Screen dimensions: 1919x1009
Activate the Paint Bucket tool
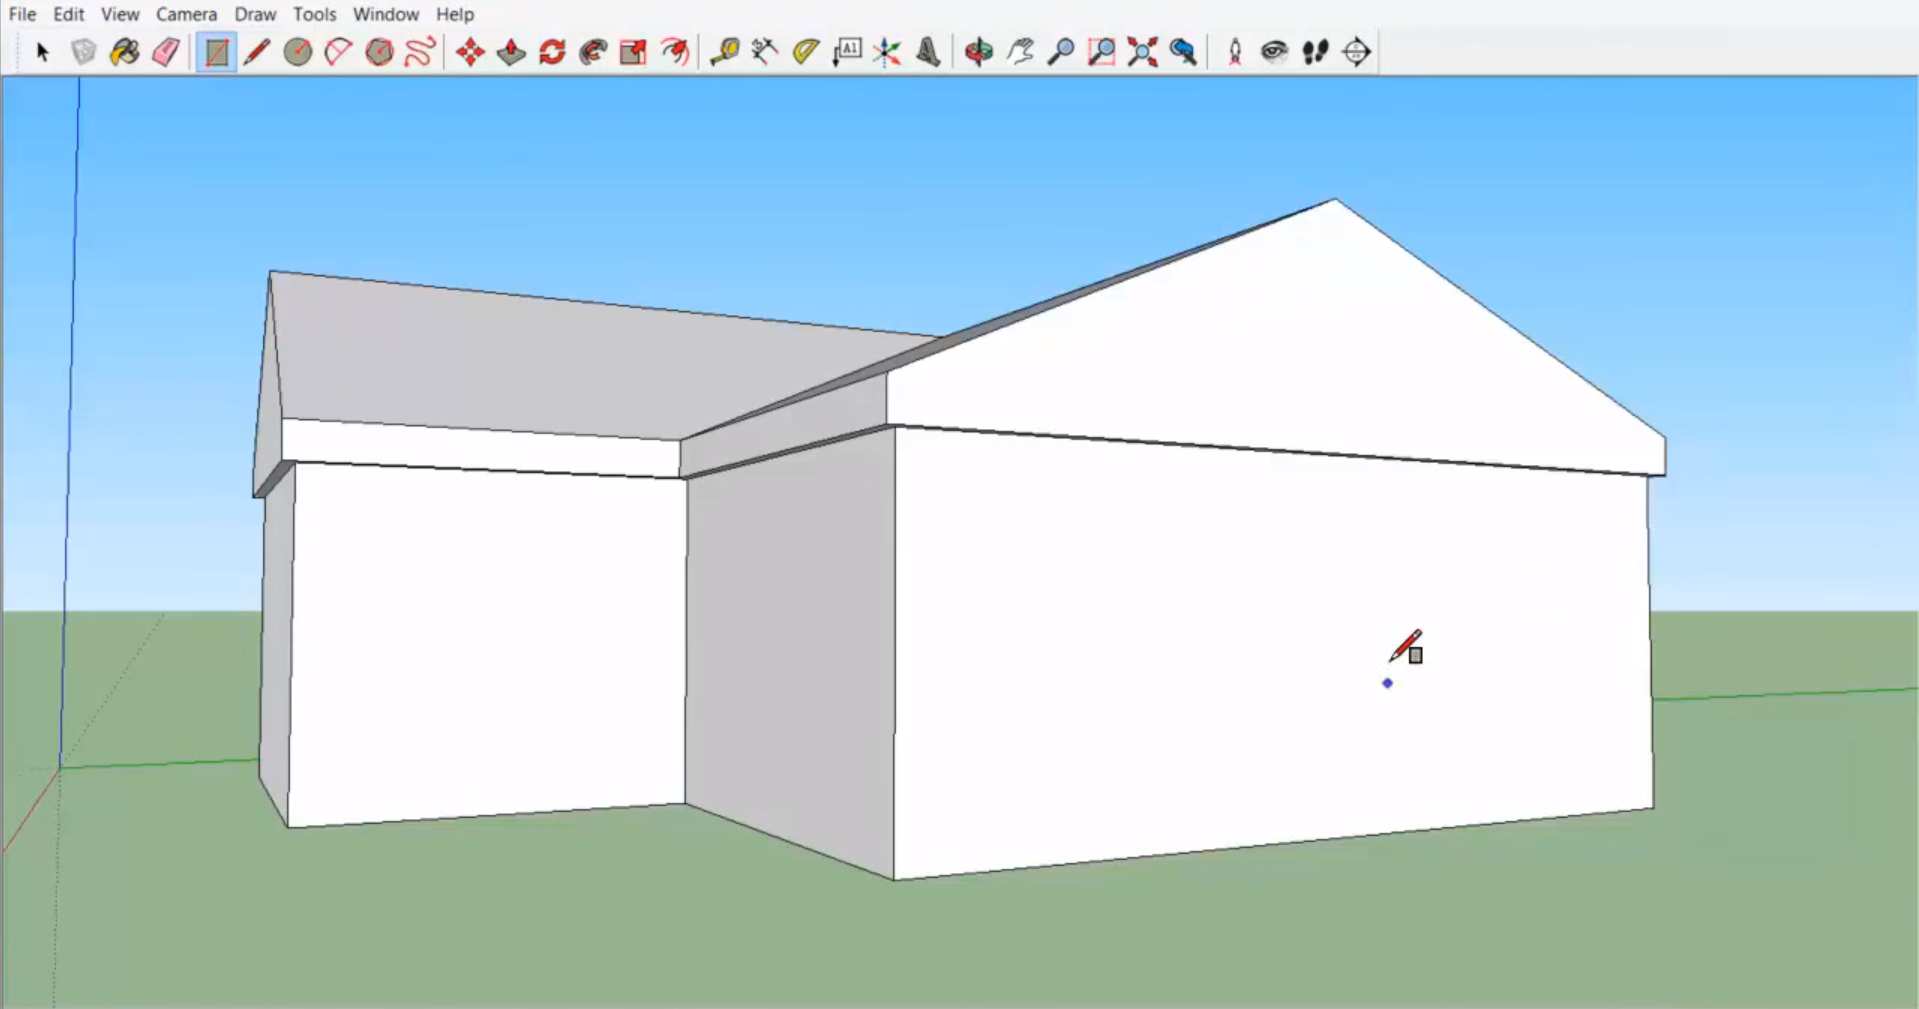pyautogui.click(x=124, y=52)
